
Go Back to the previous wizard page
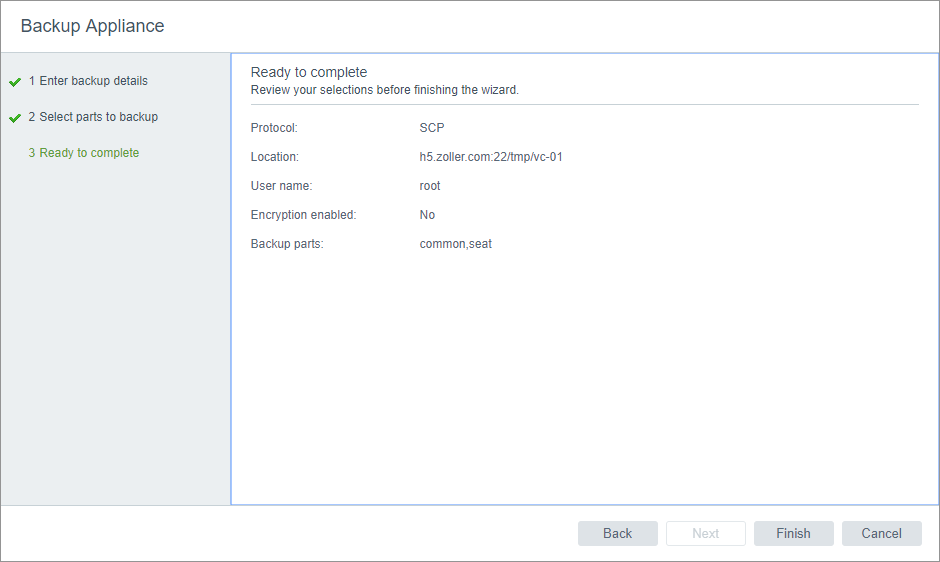[x=617, y=534]
